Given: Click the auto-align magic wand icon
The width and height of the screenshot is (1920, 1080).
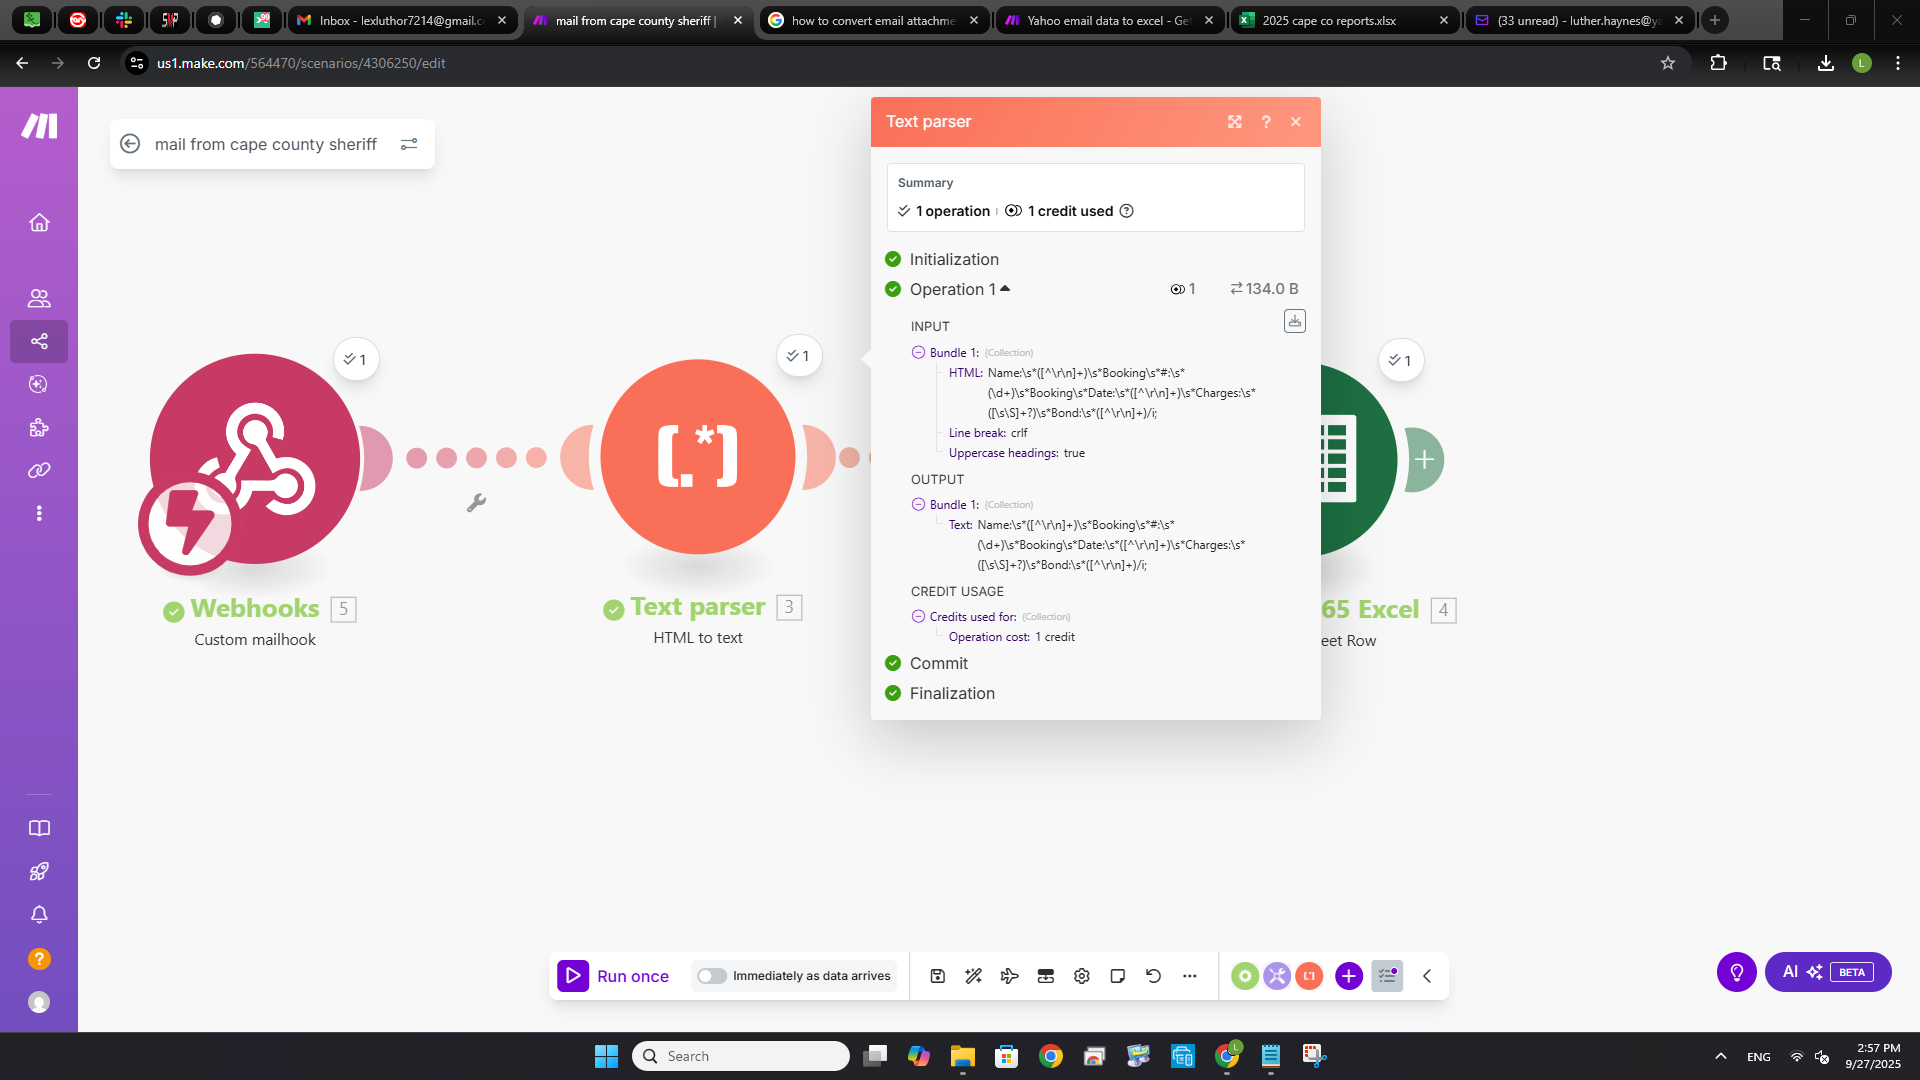Looking at the screenshot, I should tap(973, 976).
